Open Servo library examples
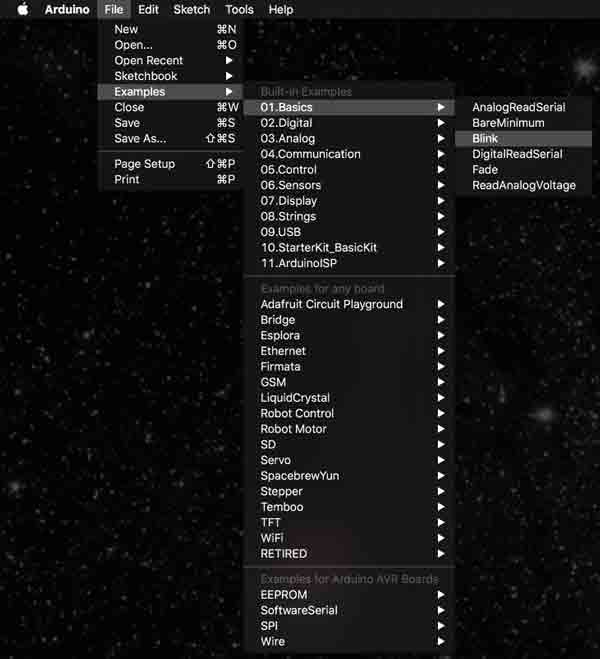This screenshot has height=659, width=600. (350, 460)
